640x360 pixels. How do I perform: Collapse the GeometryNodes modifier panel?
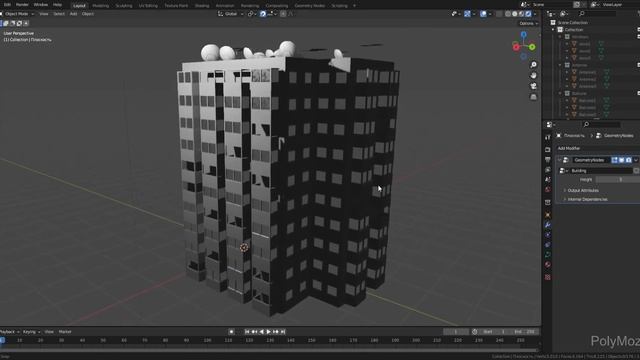pos(560,160)
